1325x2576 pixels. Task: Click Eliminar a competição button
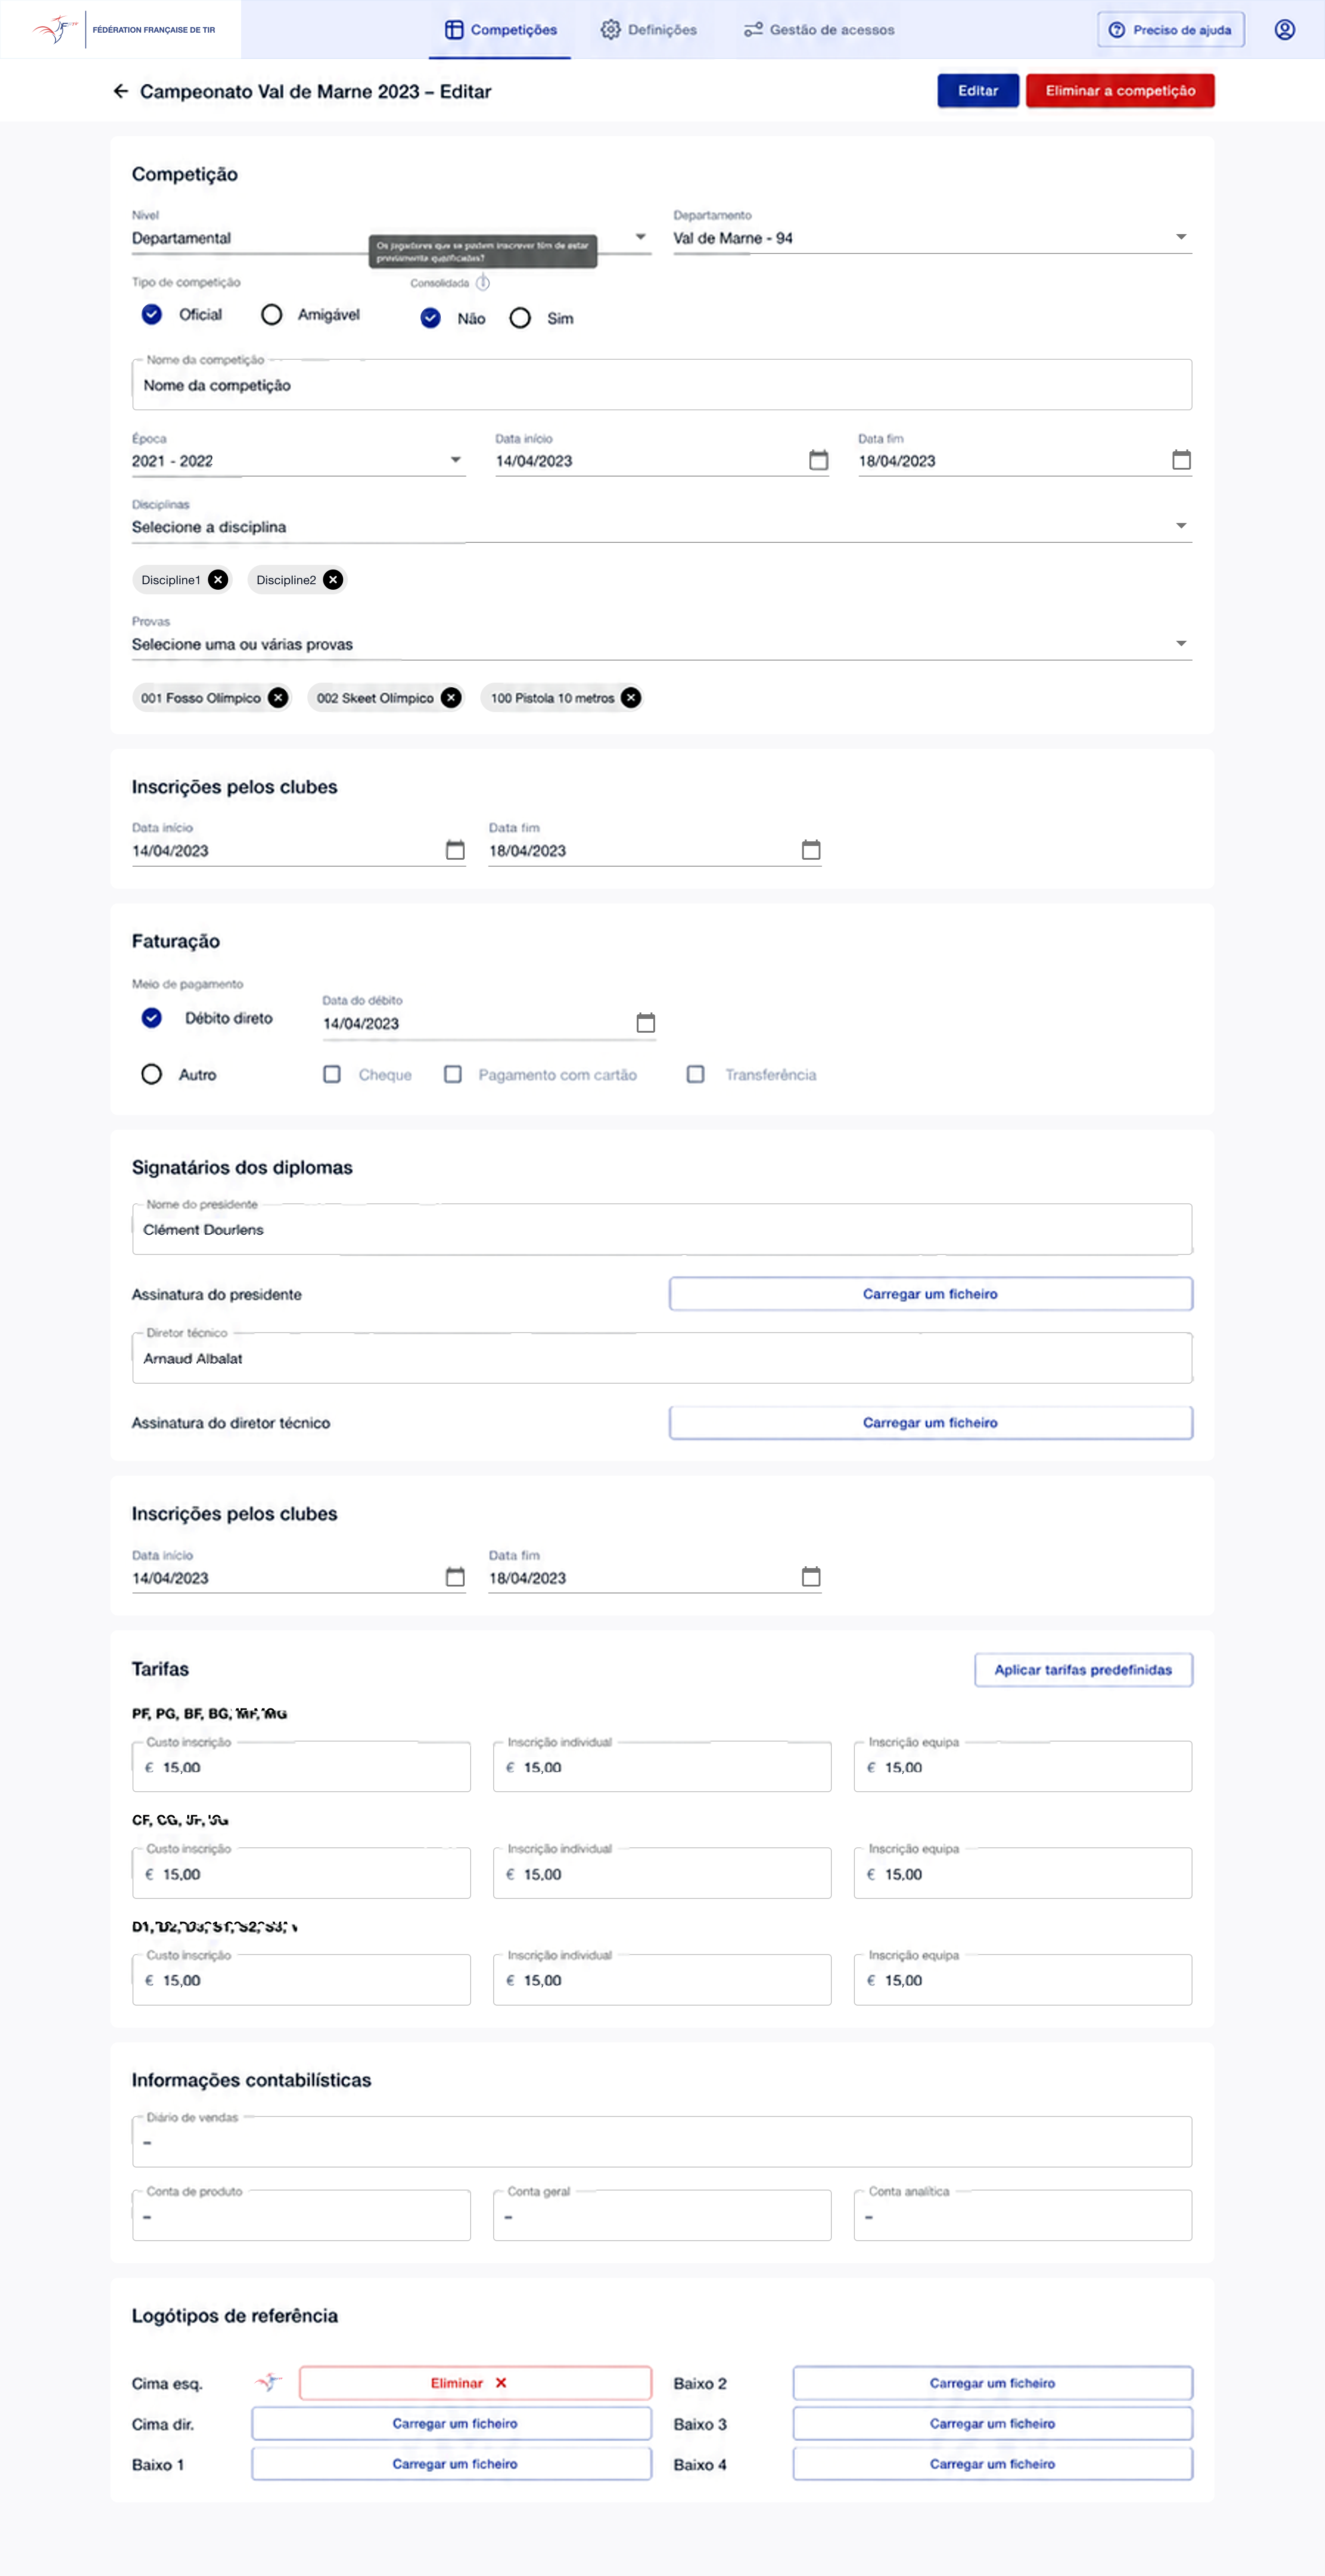[x=1120, y=91]
